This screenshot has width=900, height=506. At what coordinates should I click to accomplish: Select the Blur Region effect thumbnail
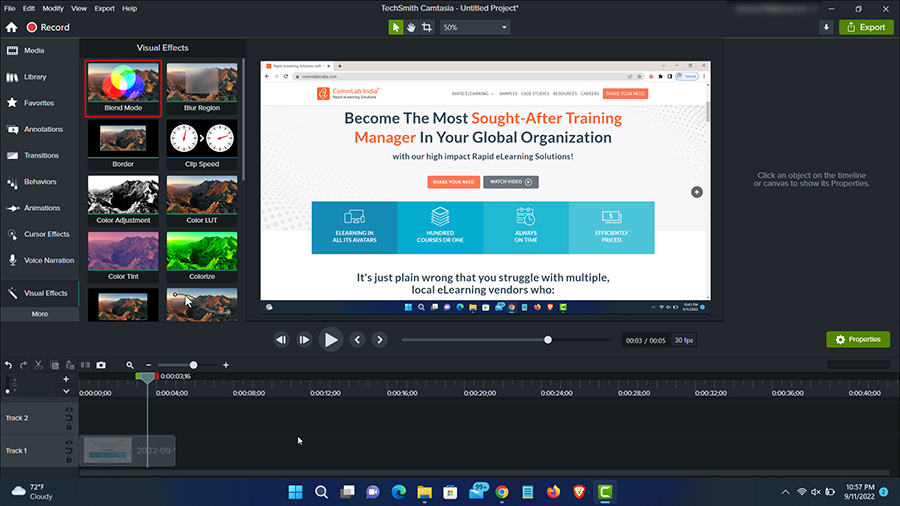[202, 88]
